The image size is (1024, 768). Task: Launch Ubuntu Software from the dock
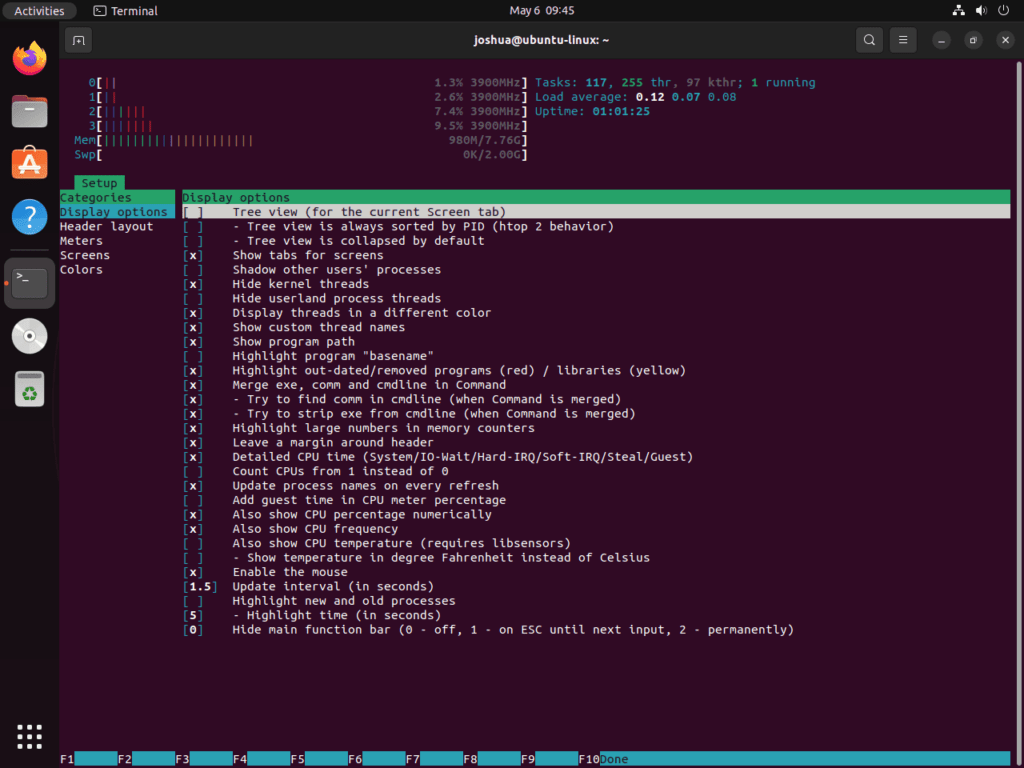pos(29,163)
